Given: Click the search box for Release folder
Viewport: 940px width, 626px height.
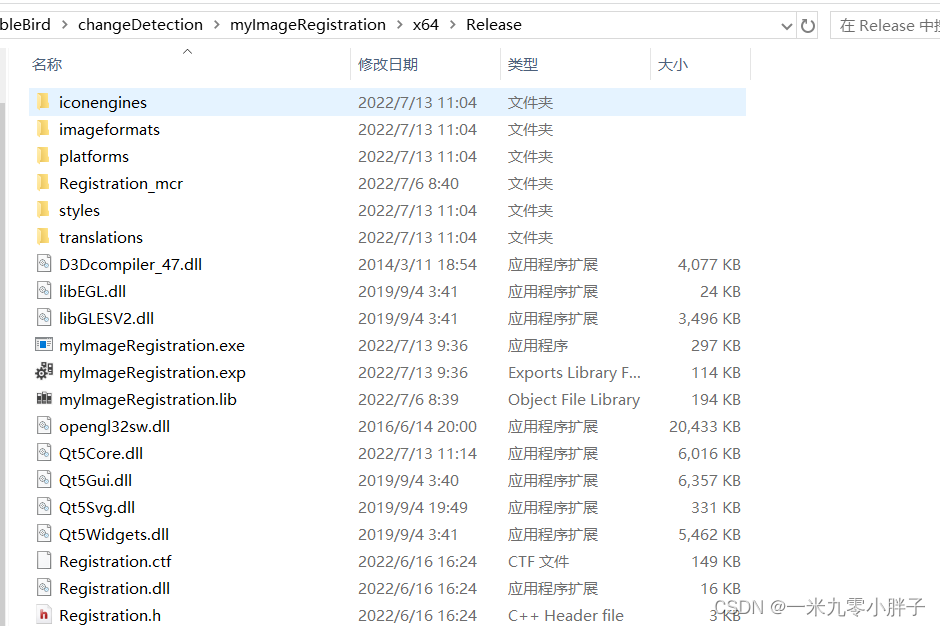Looking at the screenshot, I should (885, 26).
